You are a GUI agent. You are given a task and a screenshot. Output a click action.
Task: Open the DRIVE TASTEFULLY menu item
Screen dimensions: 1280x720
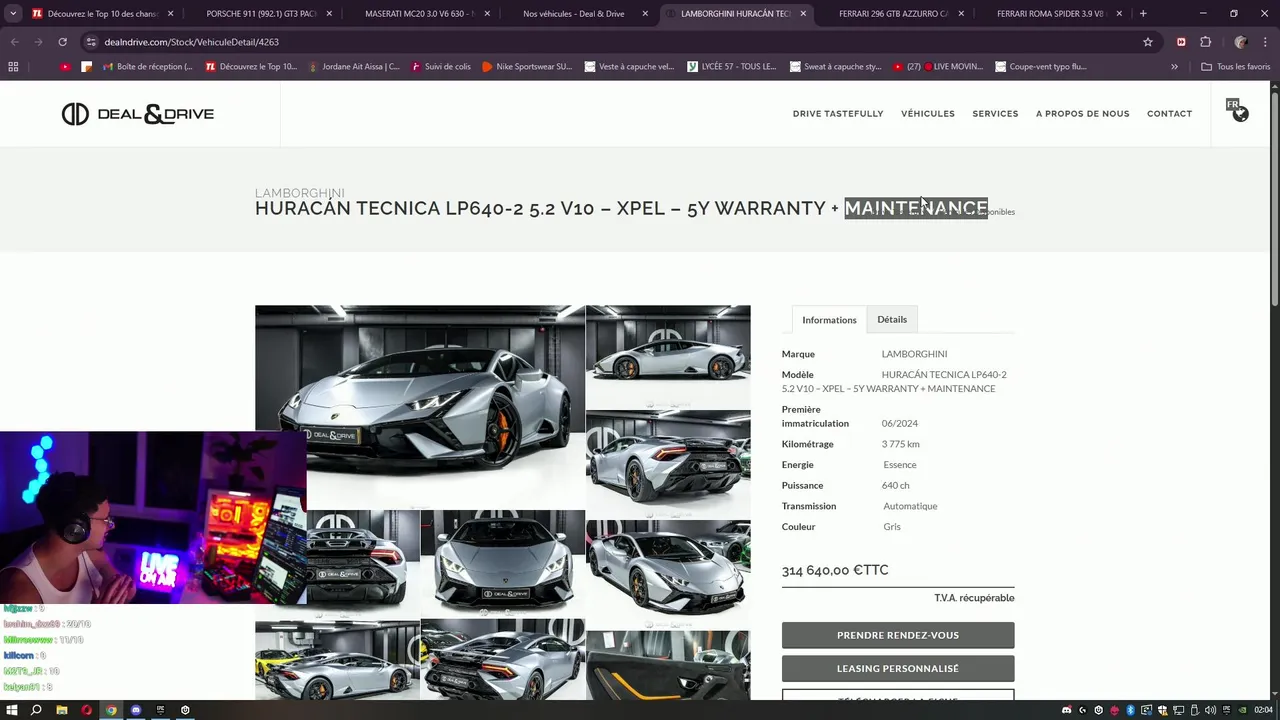pos(838,114)
